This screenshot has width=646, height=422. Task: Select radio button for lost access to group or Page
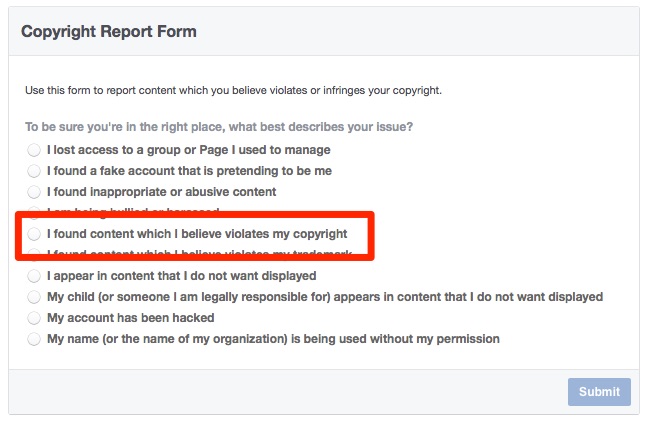pos(35,150)
